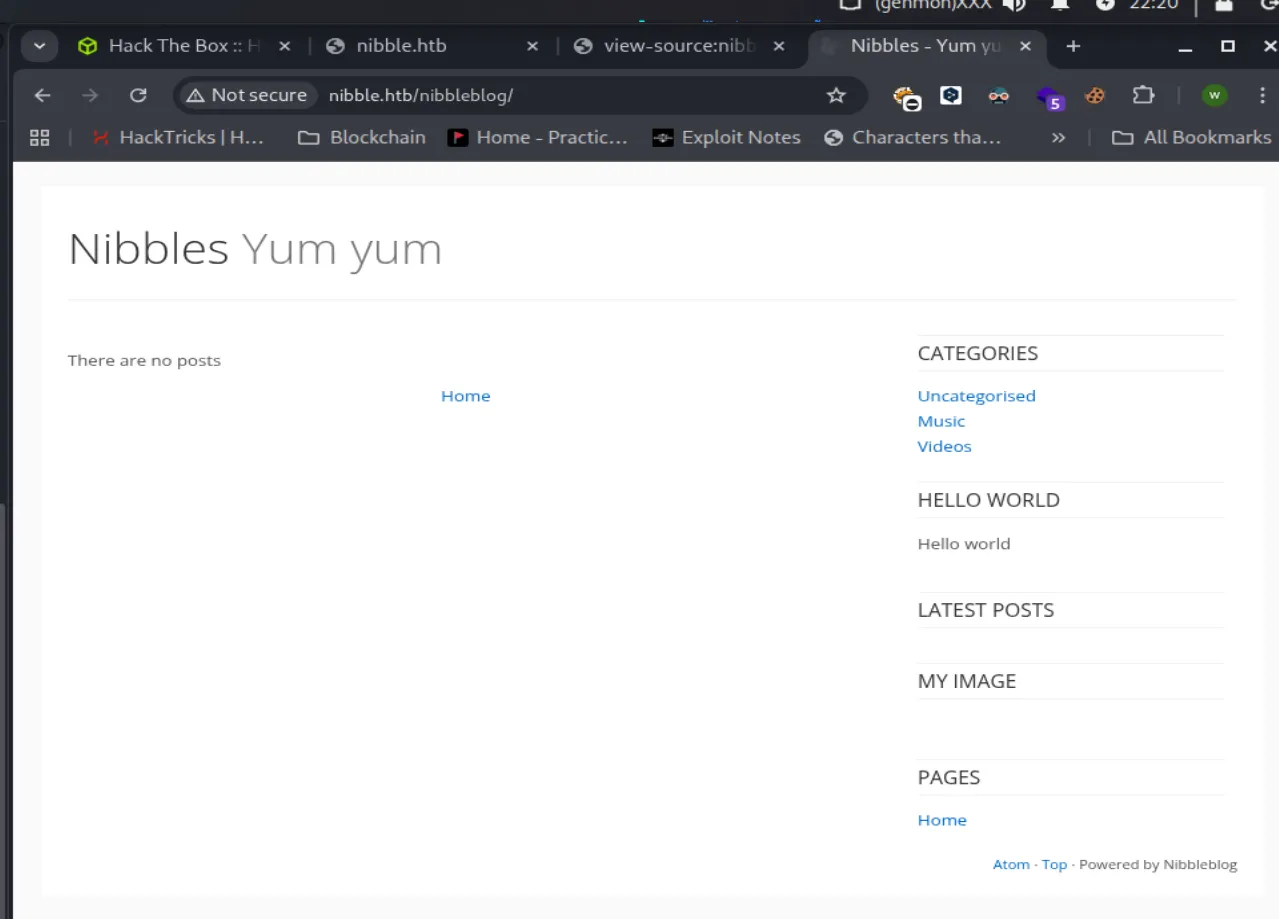Click the Not secure site info chip
The height and width of the screenshot is (919, 1279).
246,96
